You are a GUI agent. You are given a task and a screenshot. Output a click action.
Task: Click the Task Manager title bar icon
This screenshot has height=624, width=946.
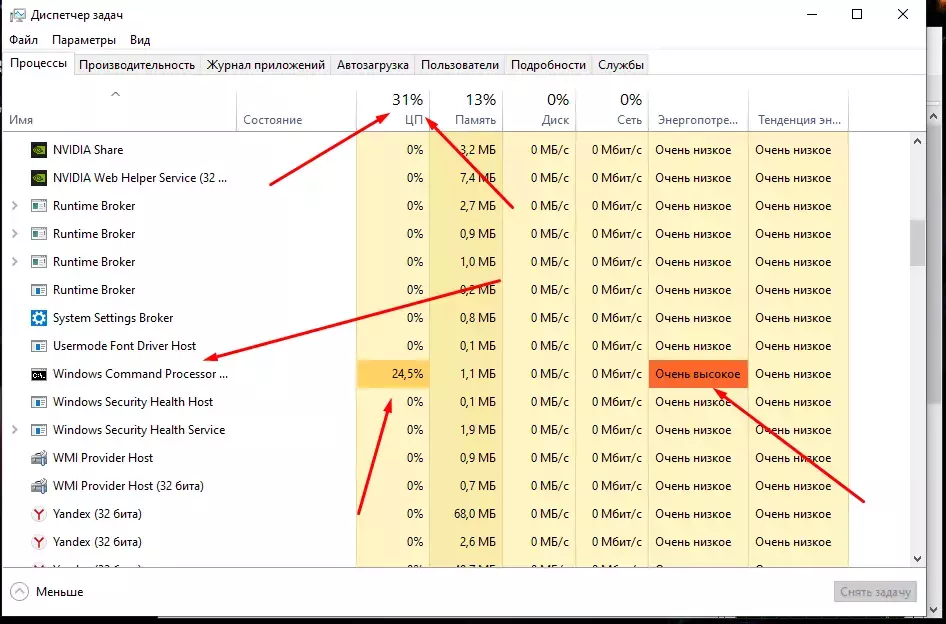[18, 15]
